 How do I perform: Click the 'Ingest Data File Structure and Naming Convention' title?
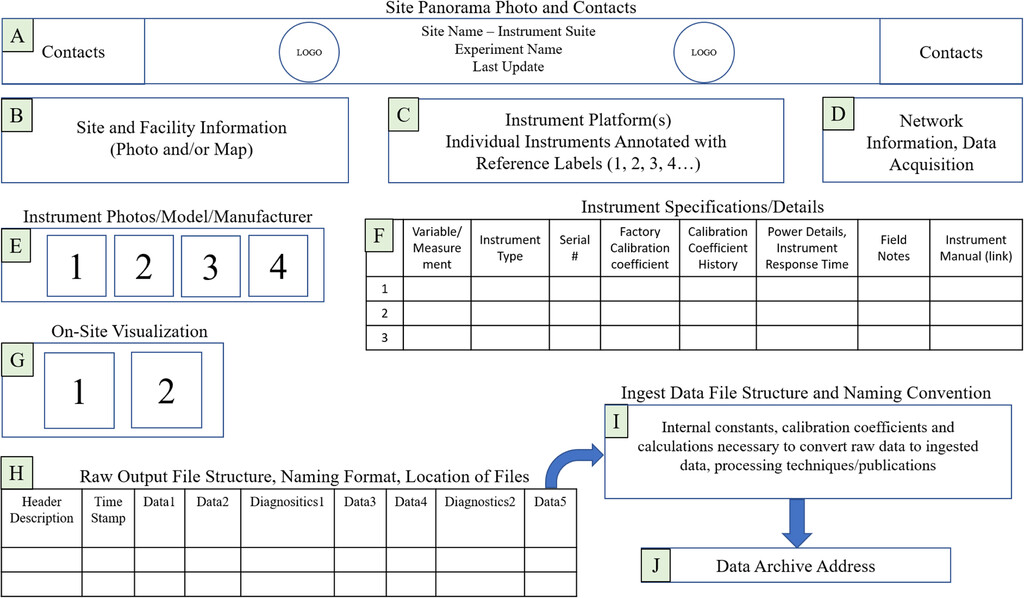[806, 393]
